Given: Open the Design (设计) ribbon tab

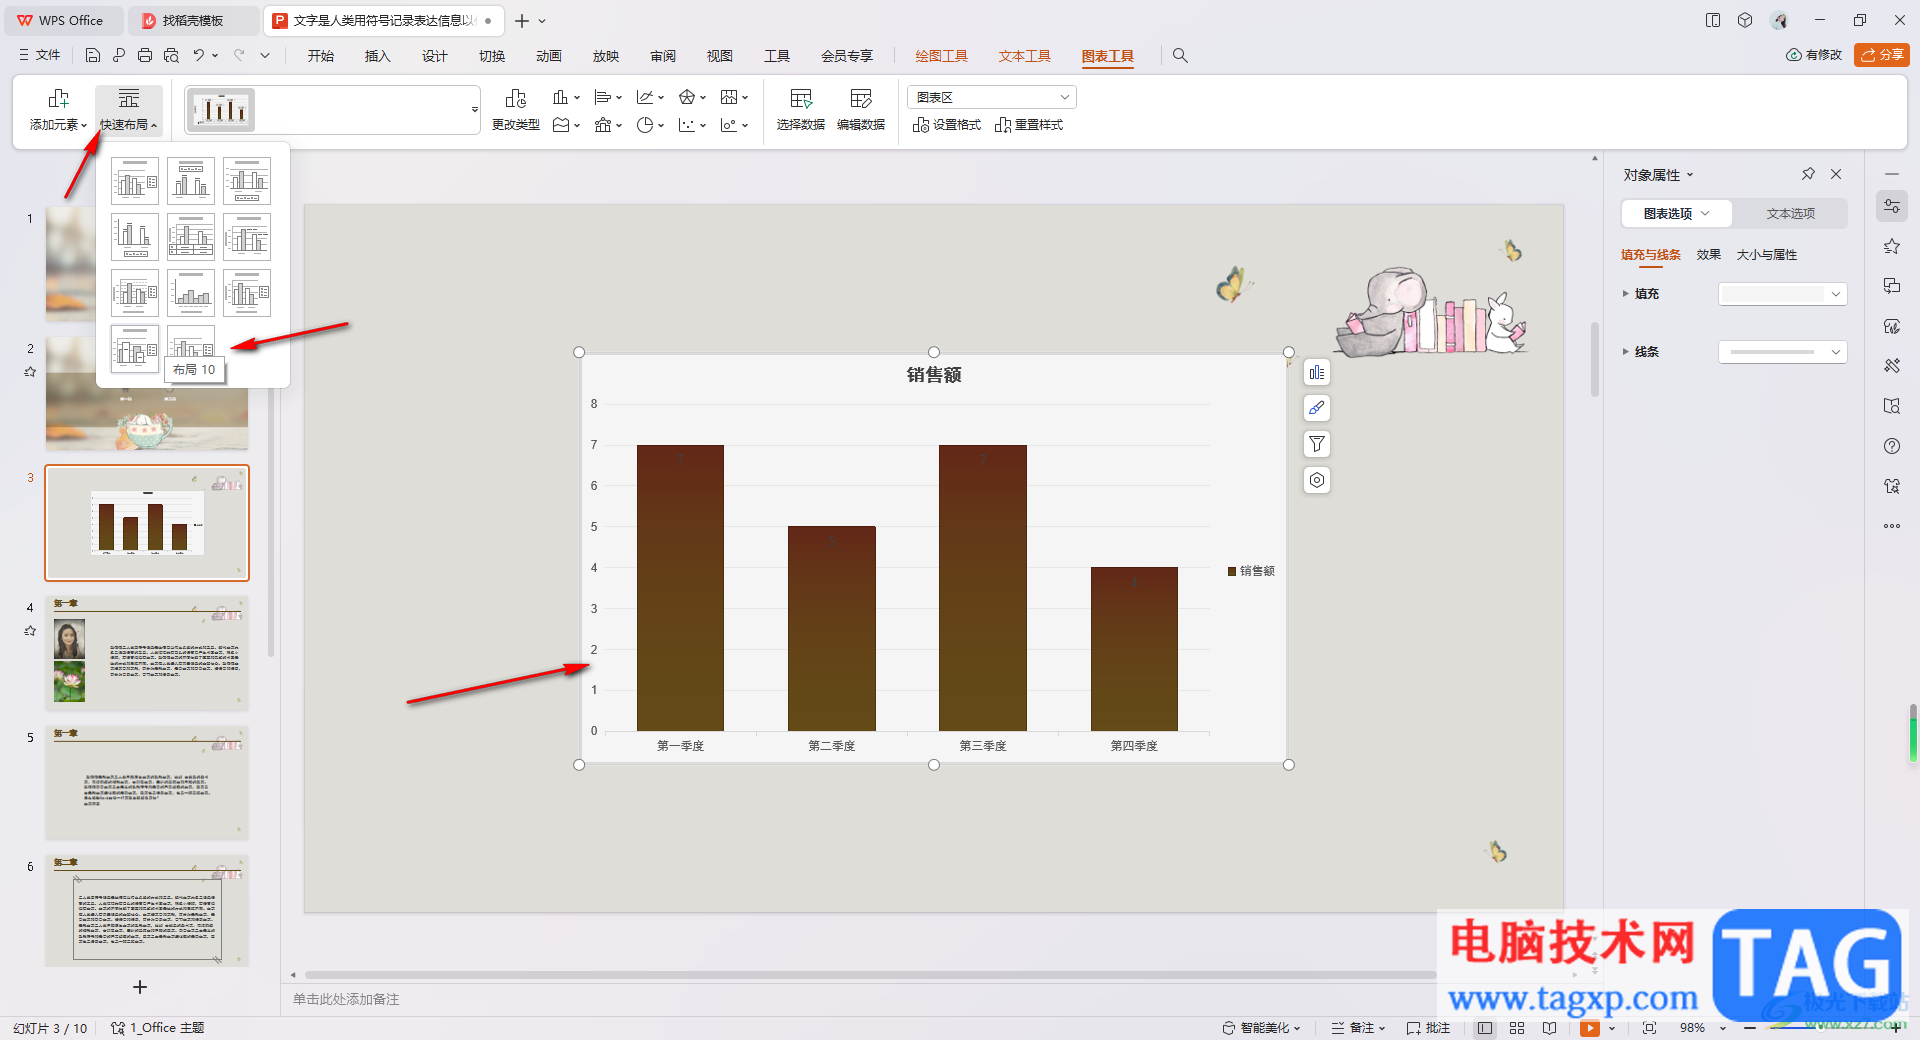Looking at the screenshot, I should [x=434, y=56].
